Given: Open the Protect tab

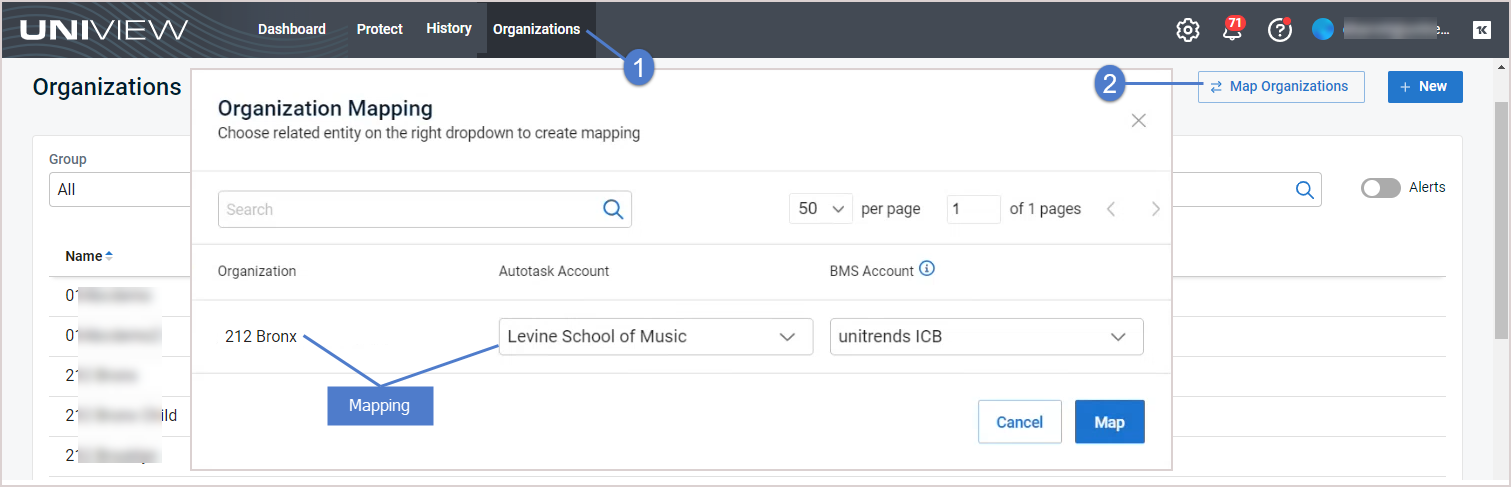Looking at the screenshot, I should [380, 29].
